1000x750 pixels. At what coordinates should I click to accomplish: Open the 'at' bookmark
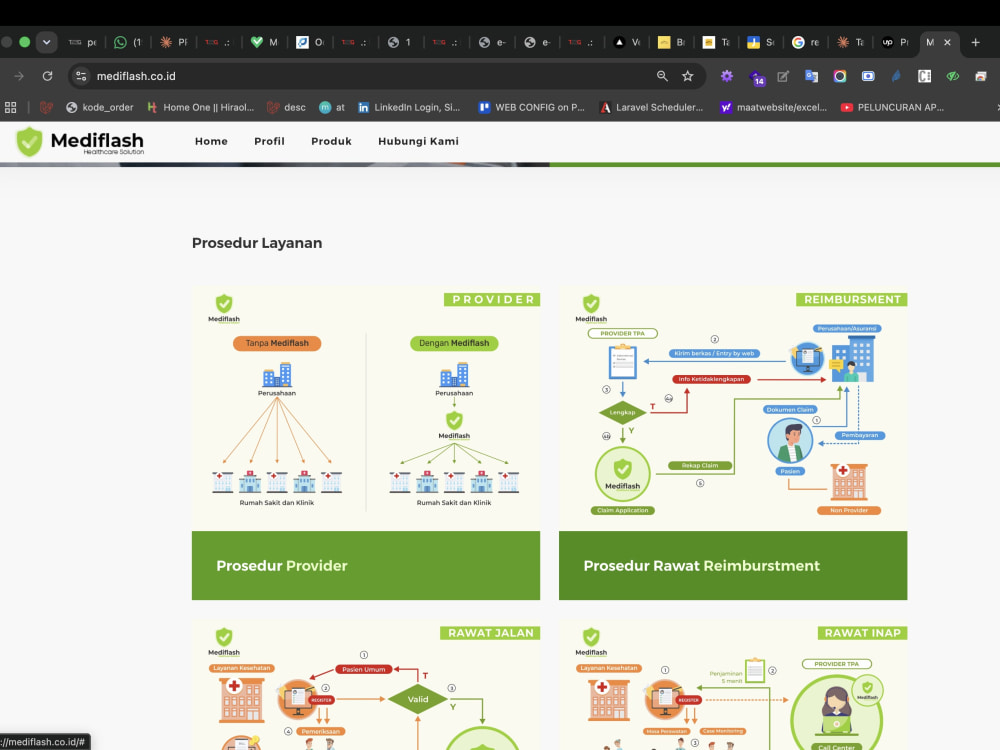click(332, 107)
